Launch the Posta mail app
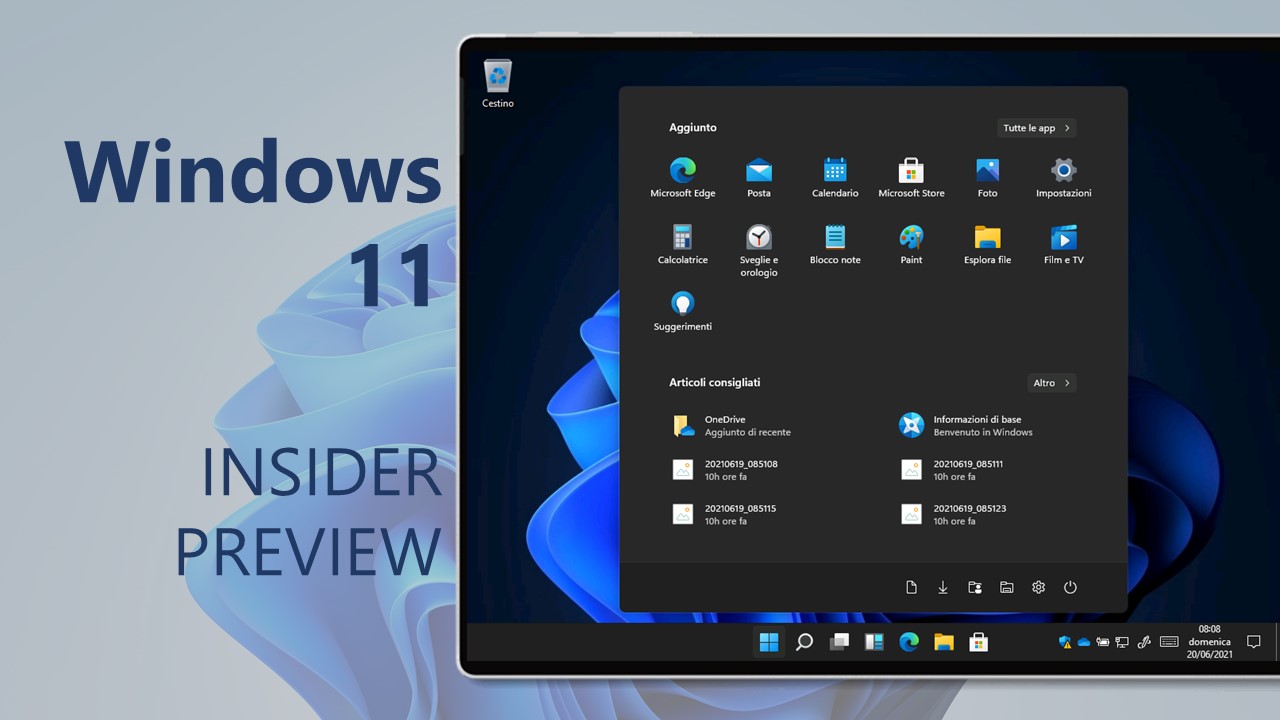 [759, 170]
